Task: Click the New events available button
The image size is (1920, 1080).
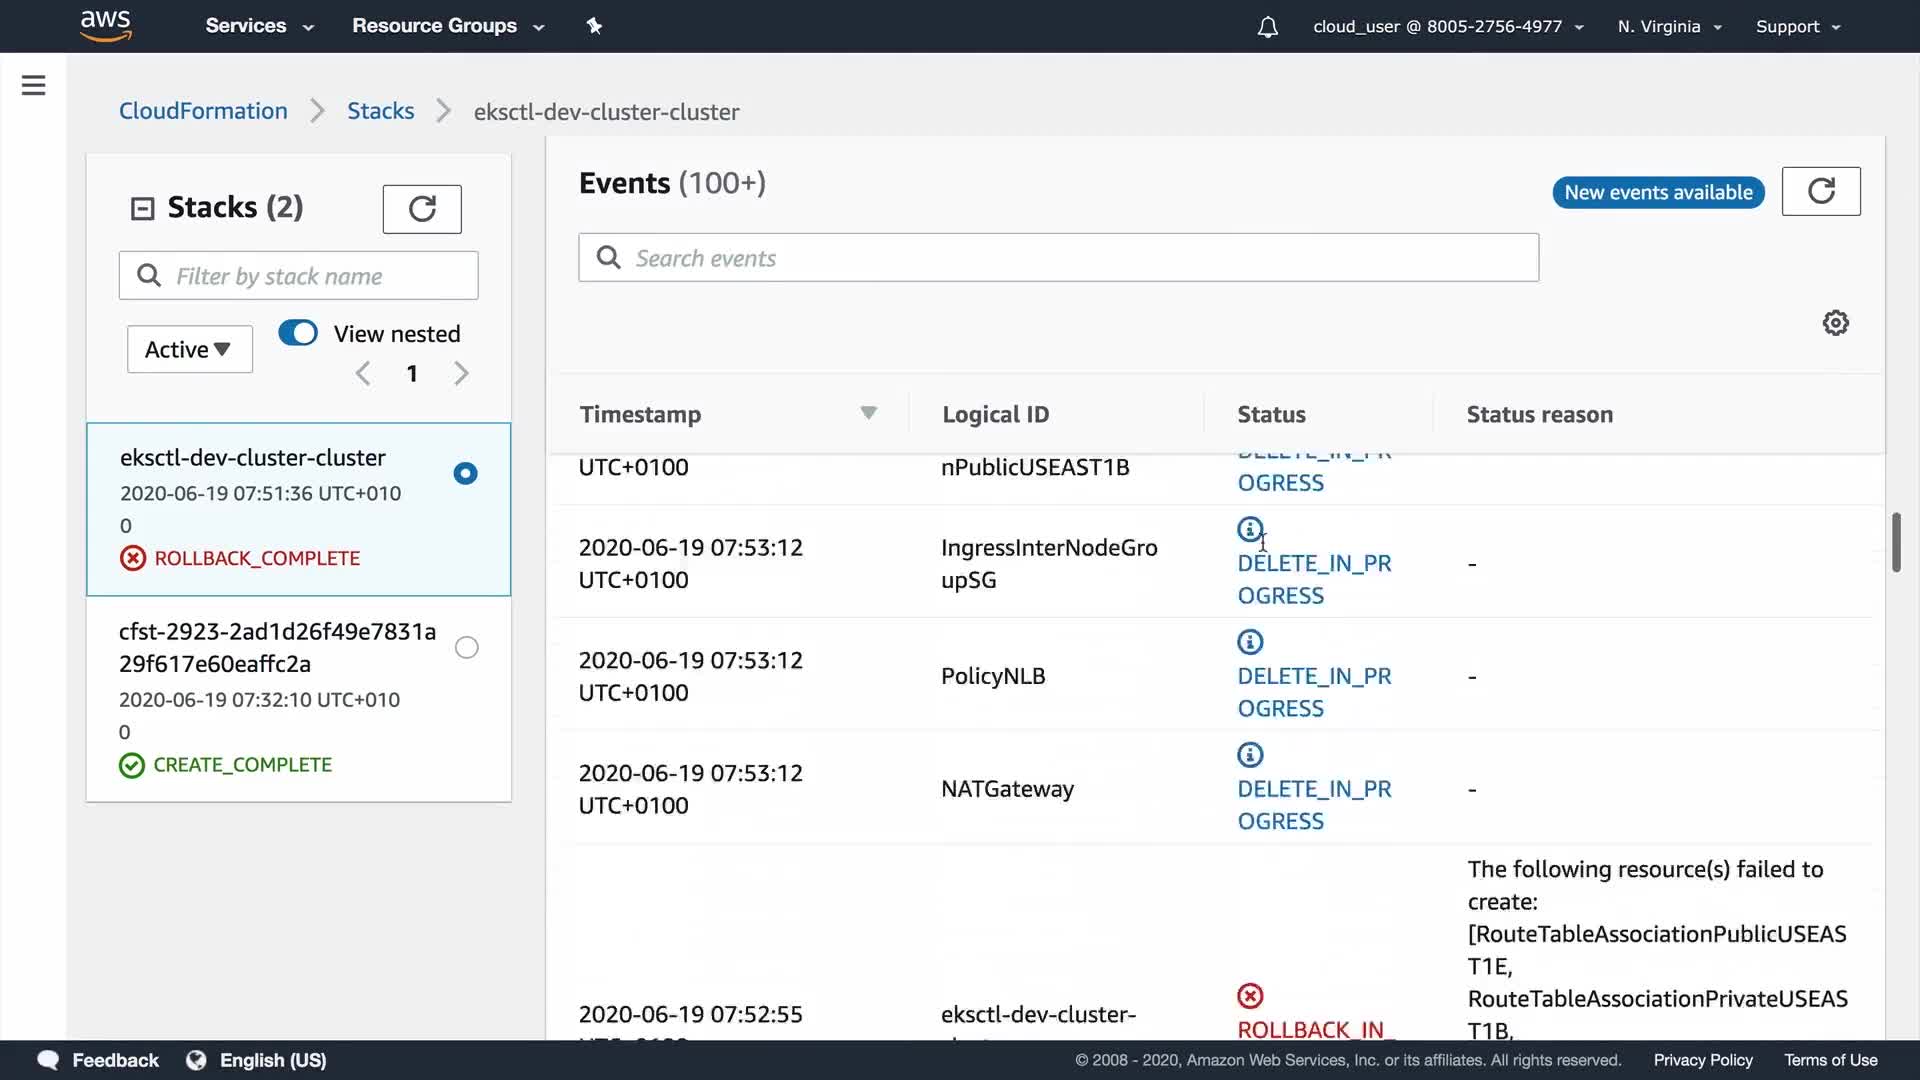Action: point(1657,192)
